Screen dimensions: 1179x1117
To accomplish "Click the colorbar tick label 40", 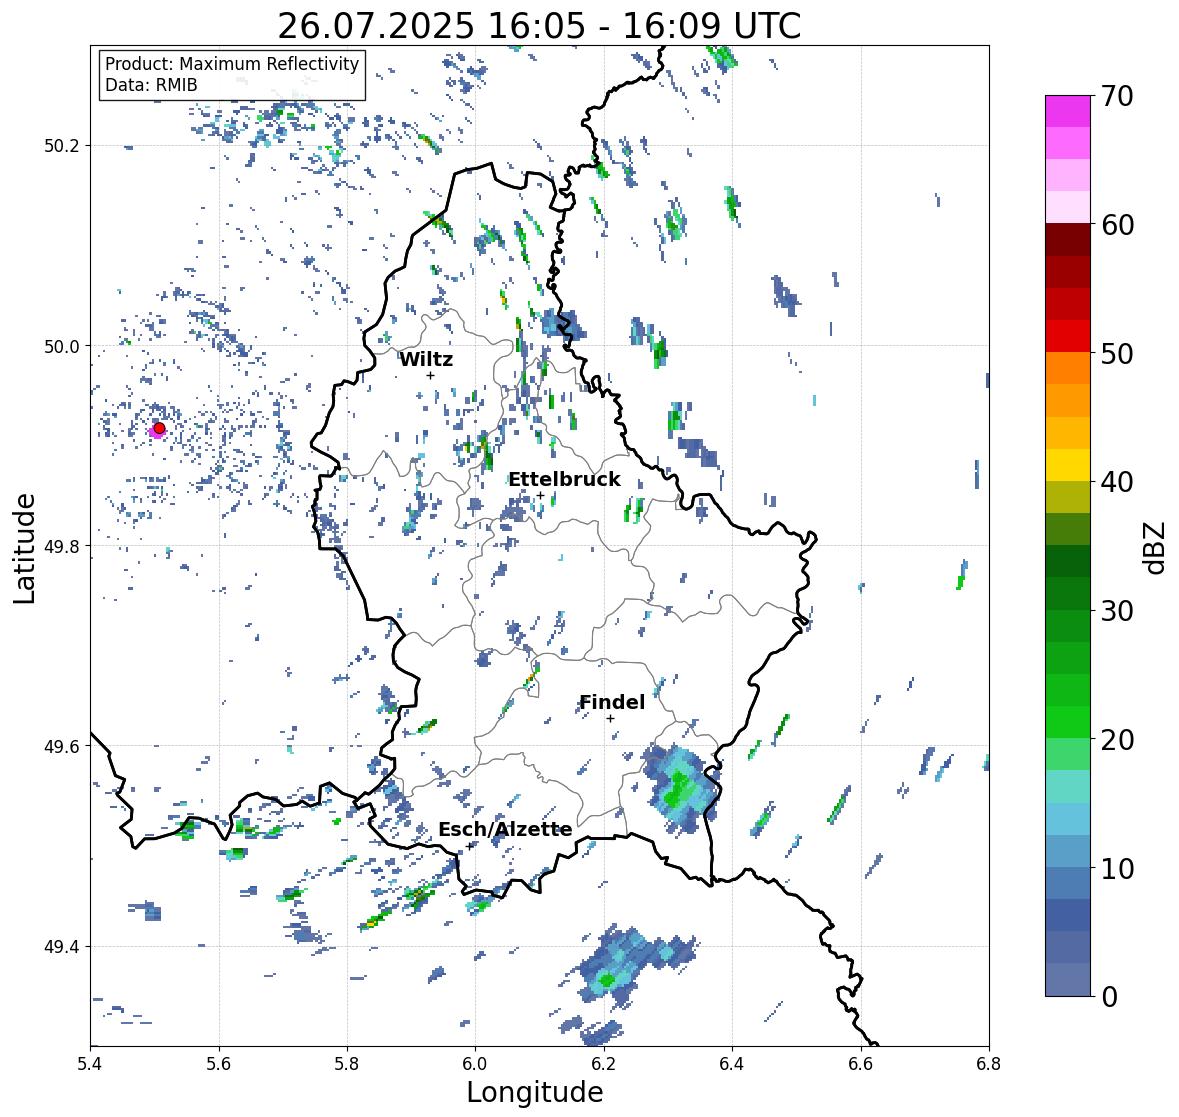I will click(x=1117, y=482).
